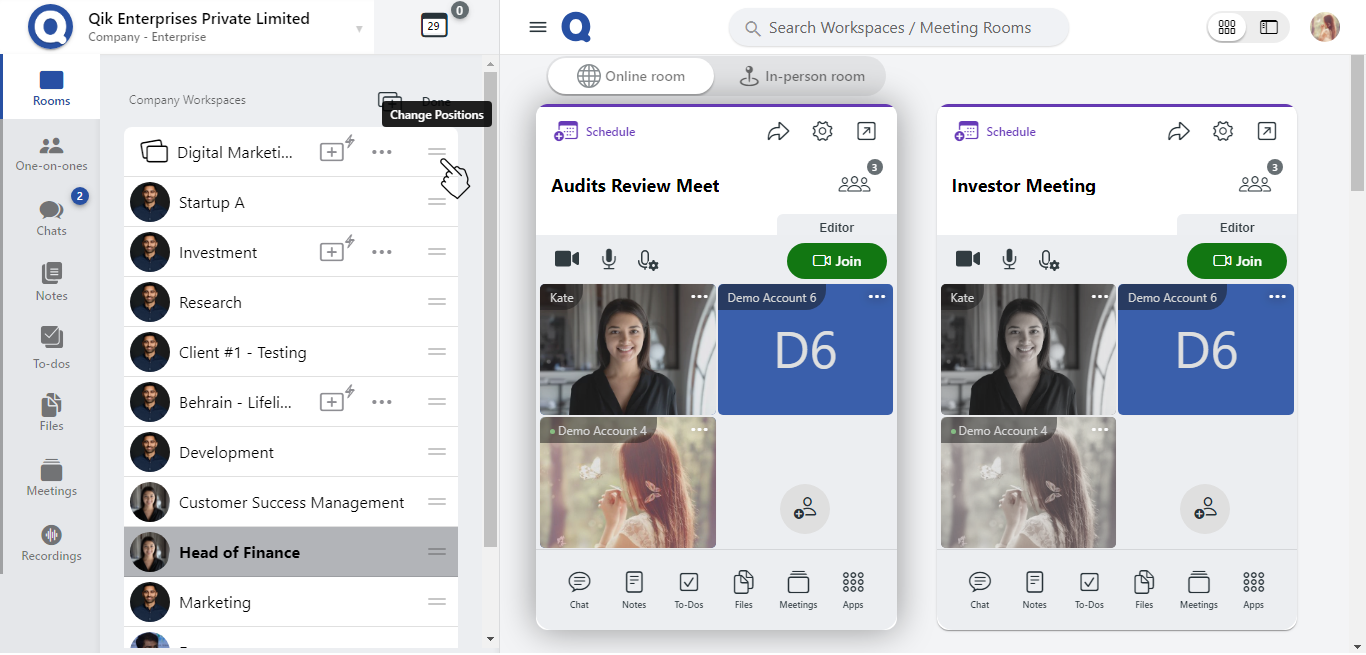Join the Audits Review Meet
The height and width of the screenshot is (655, 1366).
tap(836, 261)
